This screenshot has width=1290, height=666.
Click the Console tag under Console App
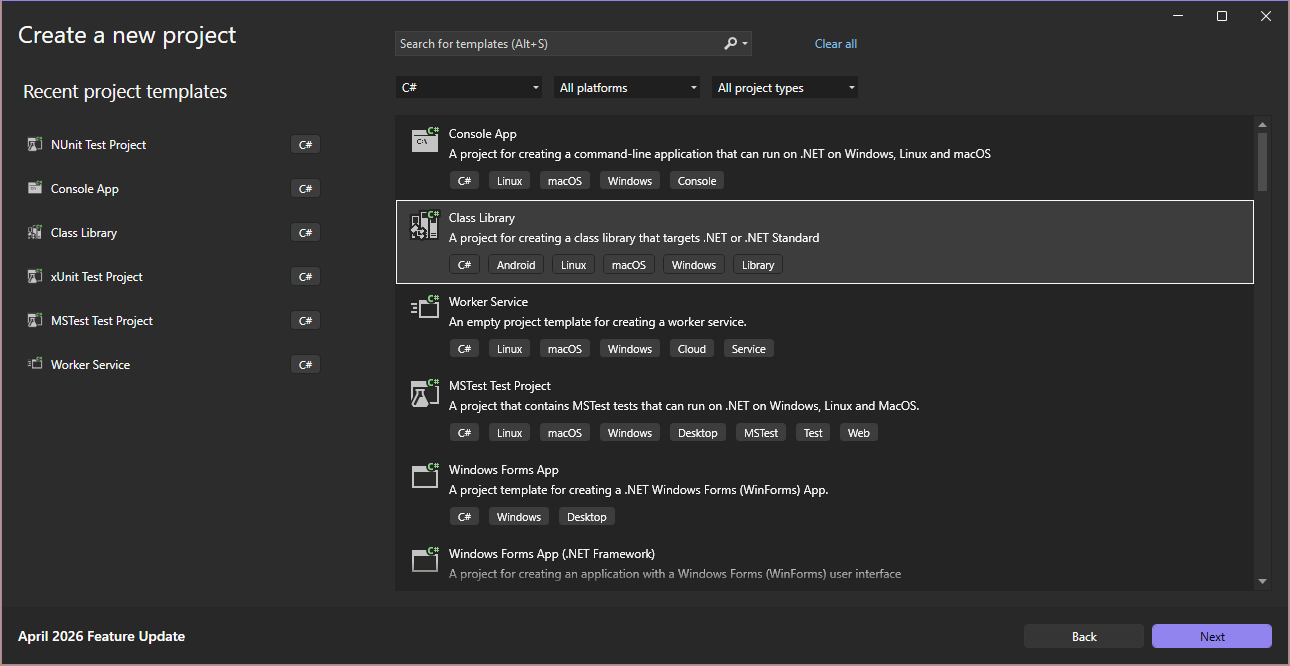[x=697, y=181]
